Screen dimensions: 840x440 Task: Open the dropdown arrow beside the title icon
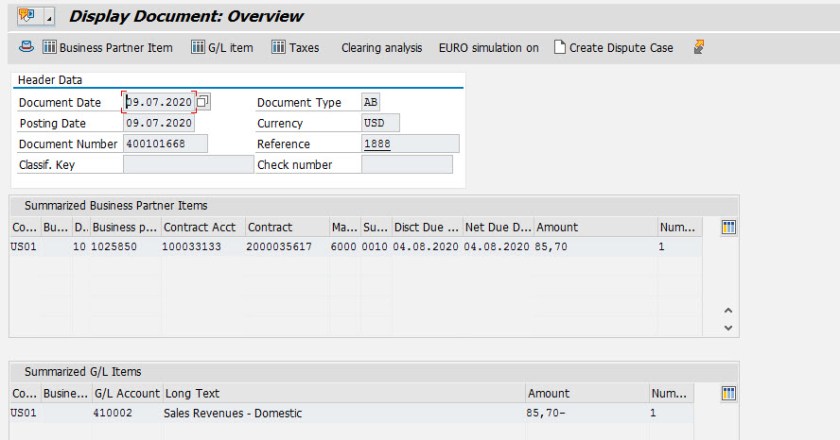(49, 18)
